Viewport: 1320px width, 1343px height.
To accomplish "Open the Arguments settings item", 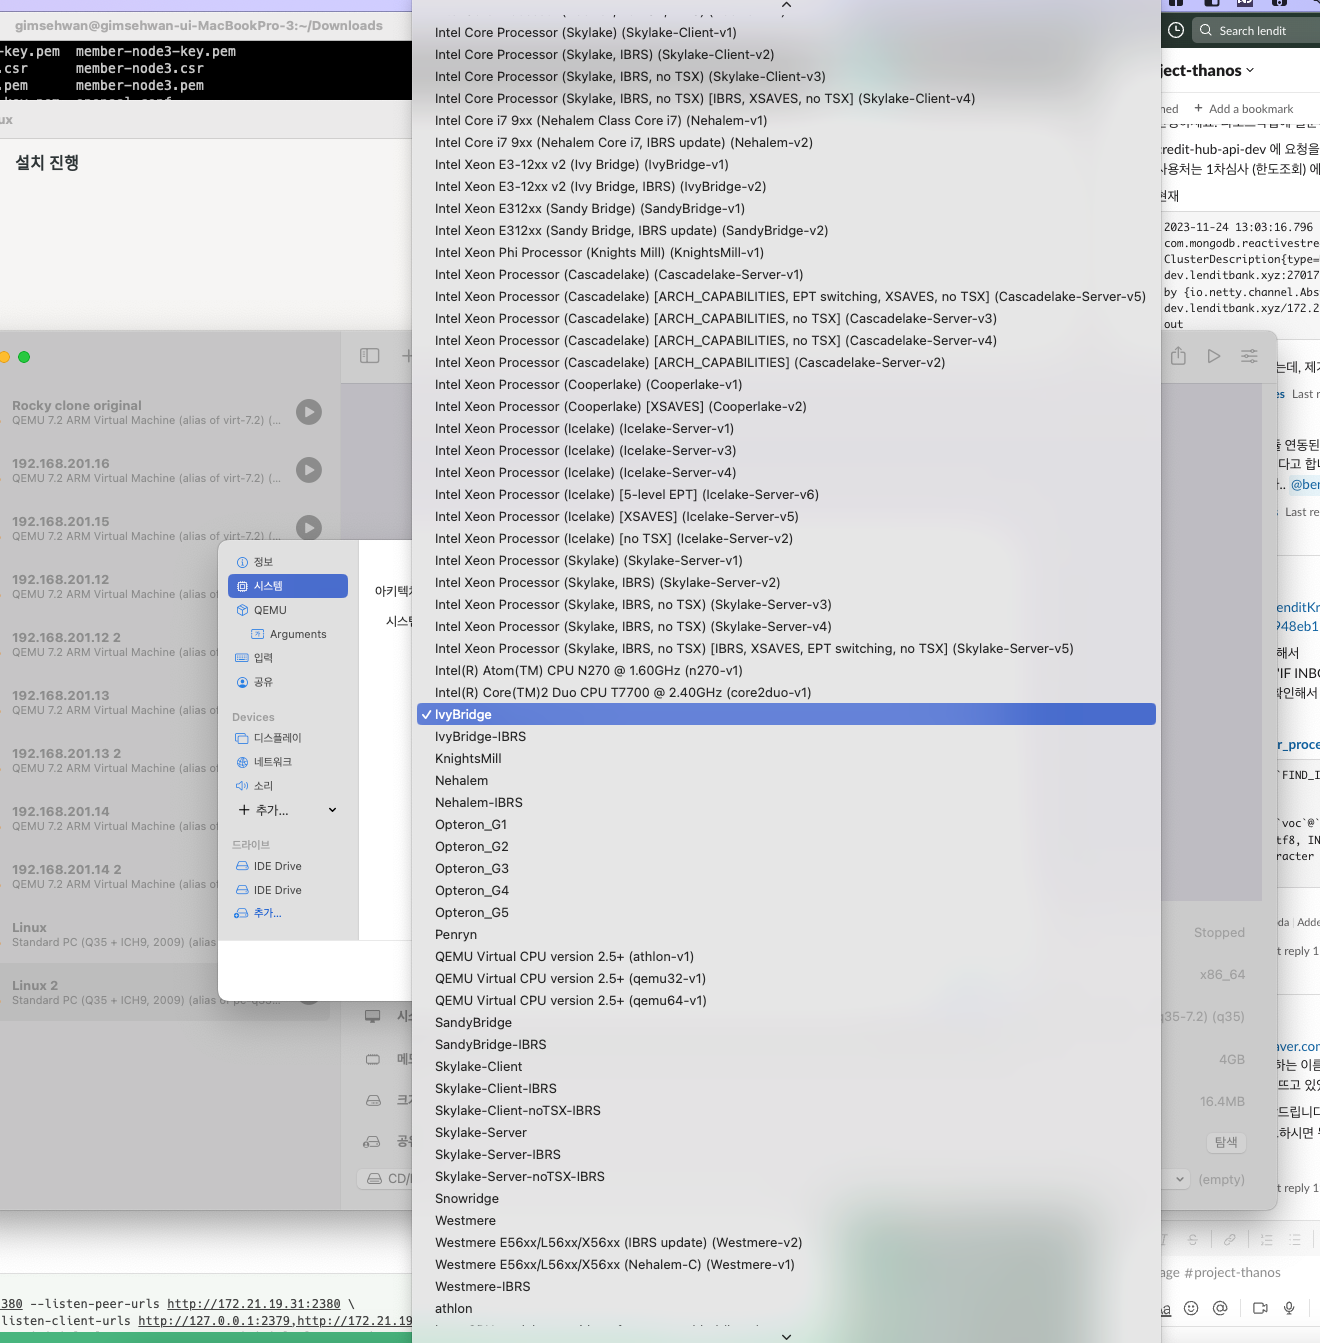I will 288,634.
